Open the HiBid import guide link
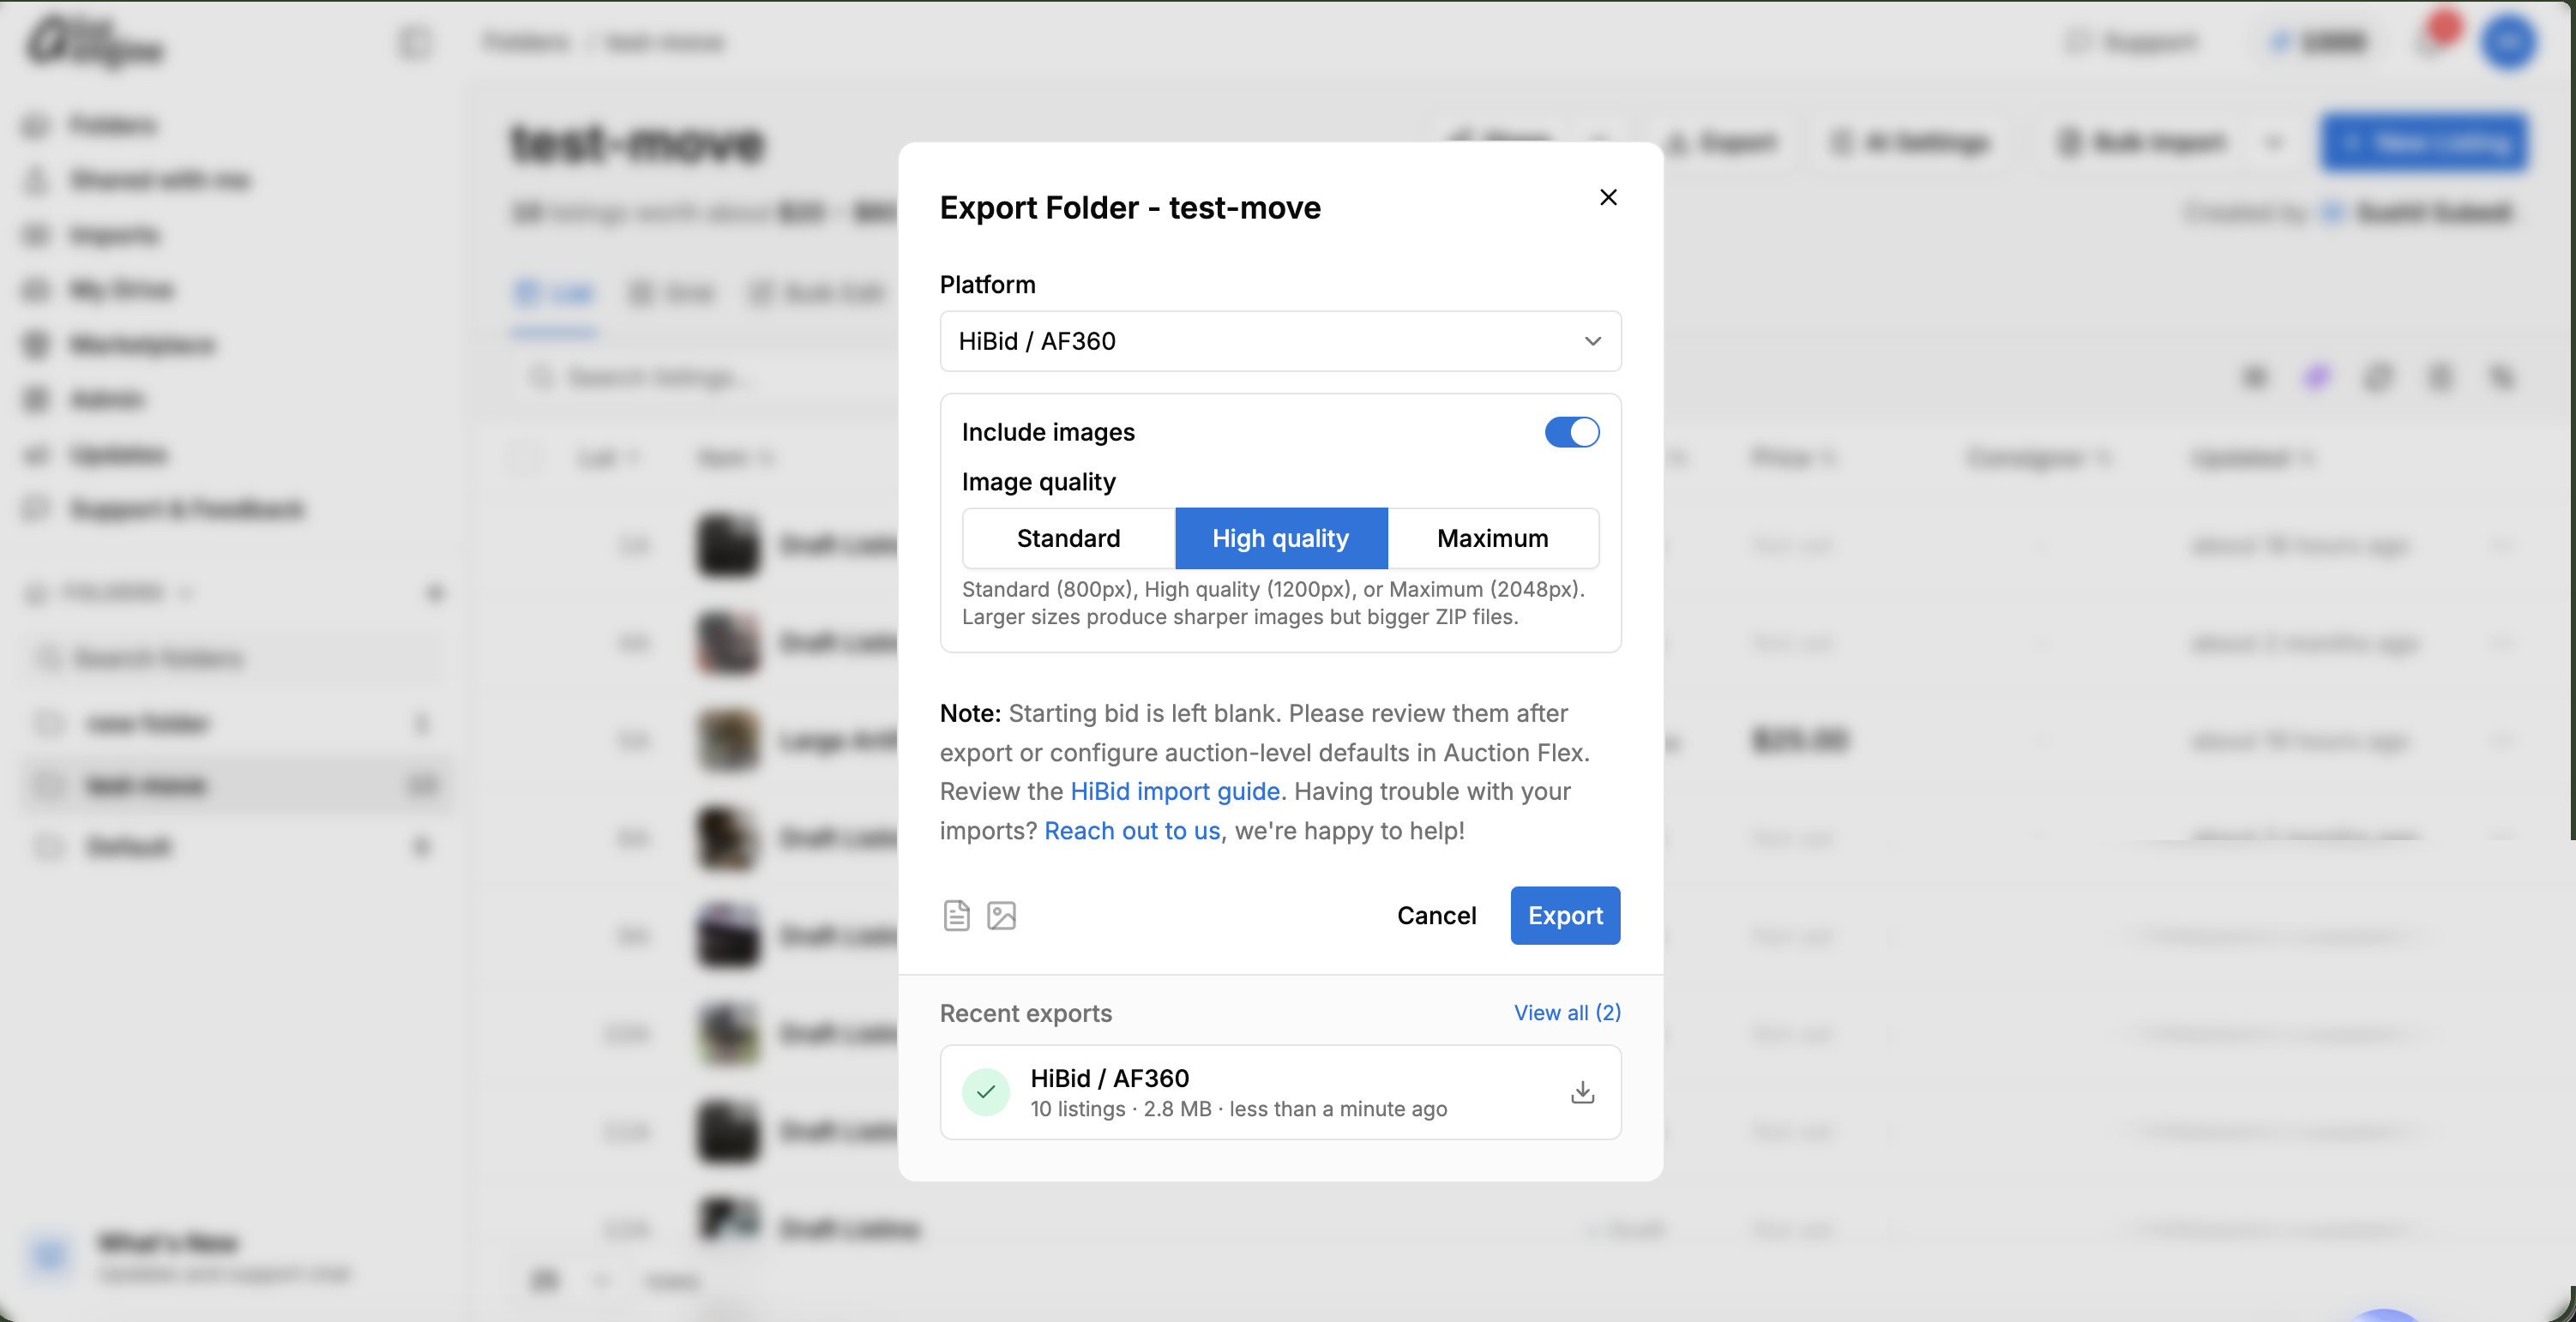Screen dimensions: 2576x1322 click(x=1175, y=791)
